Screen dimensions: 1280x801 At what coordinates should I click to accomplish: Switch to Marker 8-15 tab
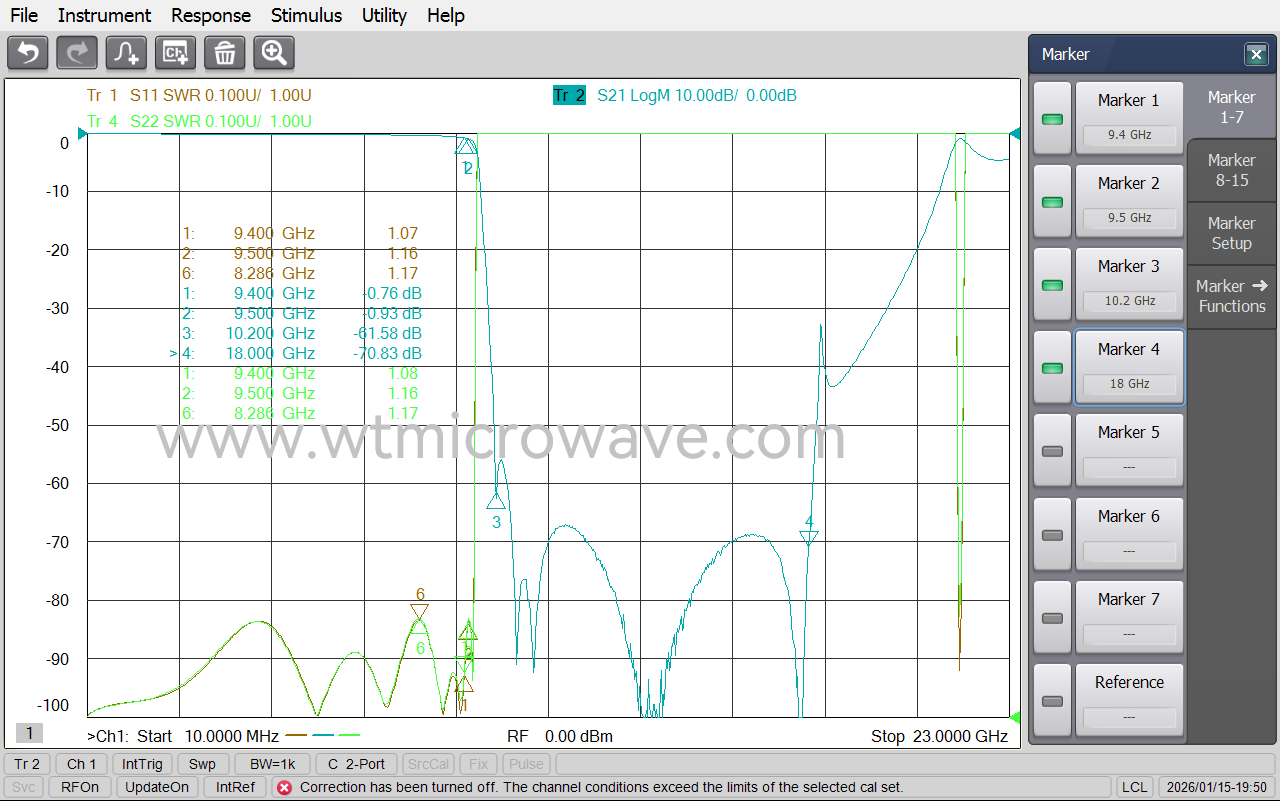[x=1231, y=170]
